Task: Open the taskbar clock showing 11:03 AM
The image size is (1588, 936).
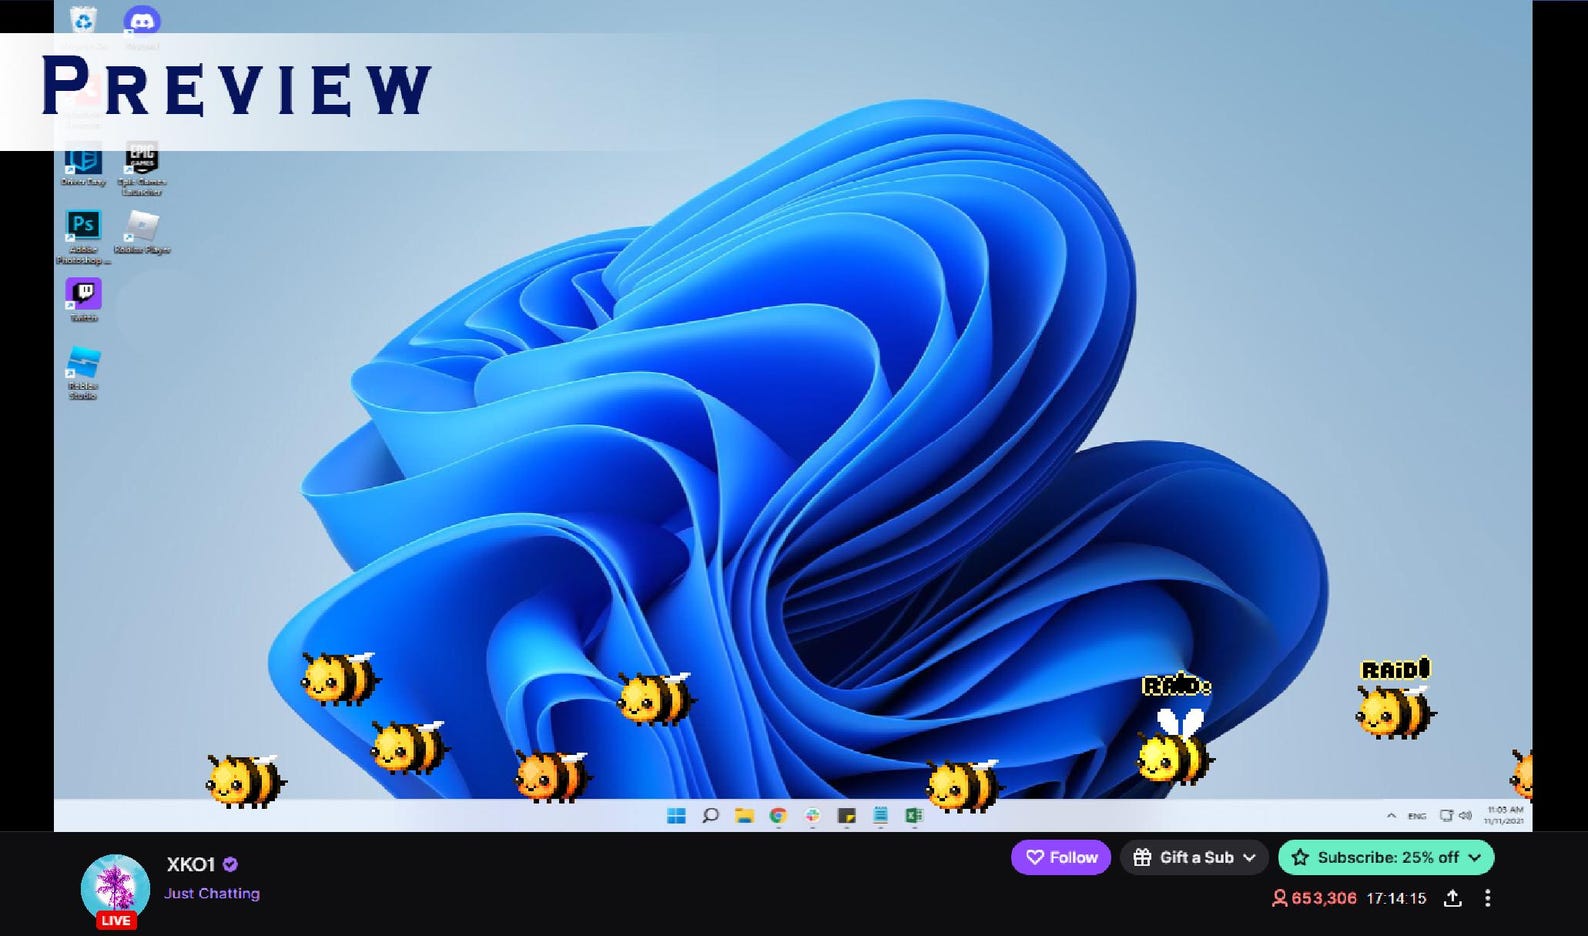Action: click(x=1504, y=815)
